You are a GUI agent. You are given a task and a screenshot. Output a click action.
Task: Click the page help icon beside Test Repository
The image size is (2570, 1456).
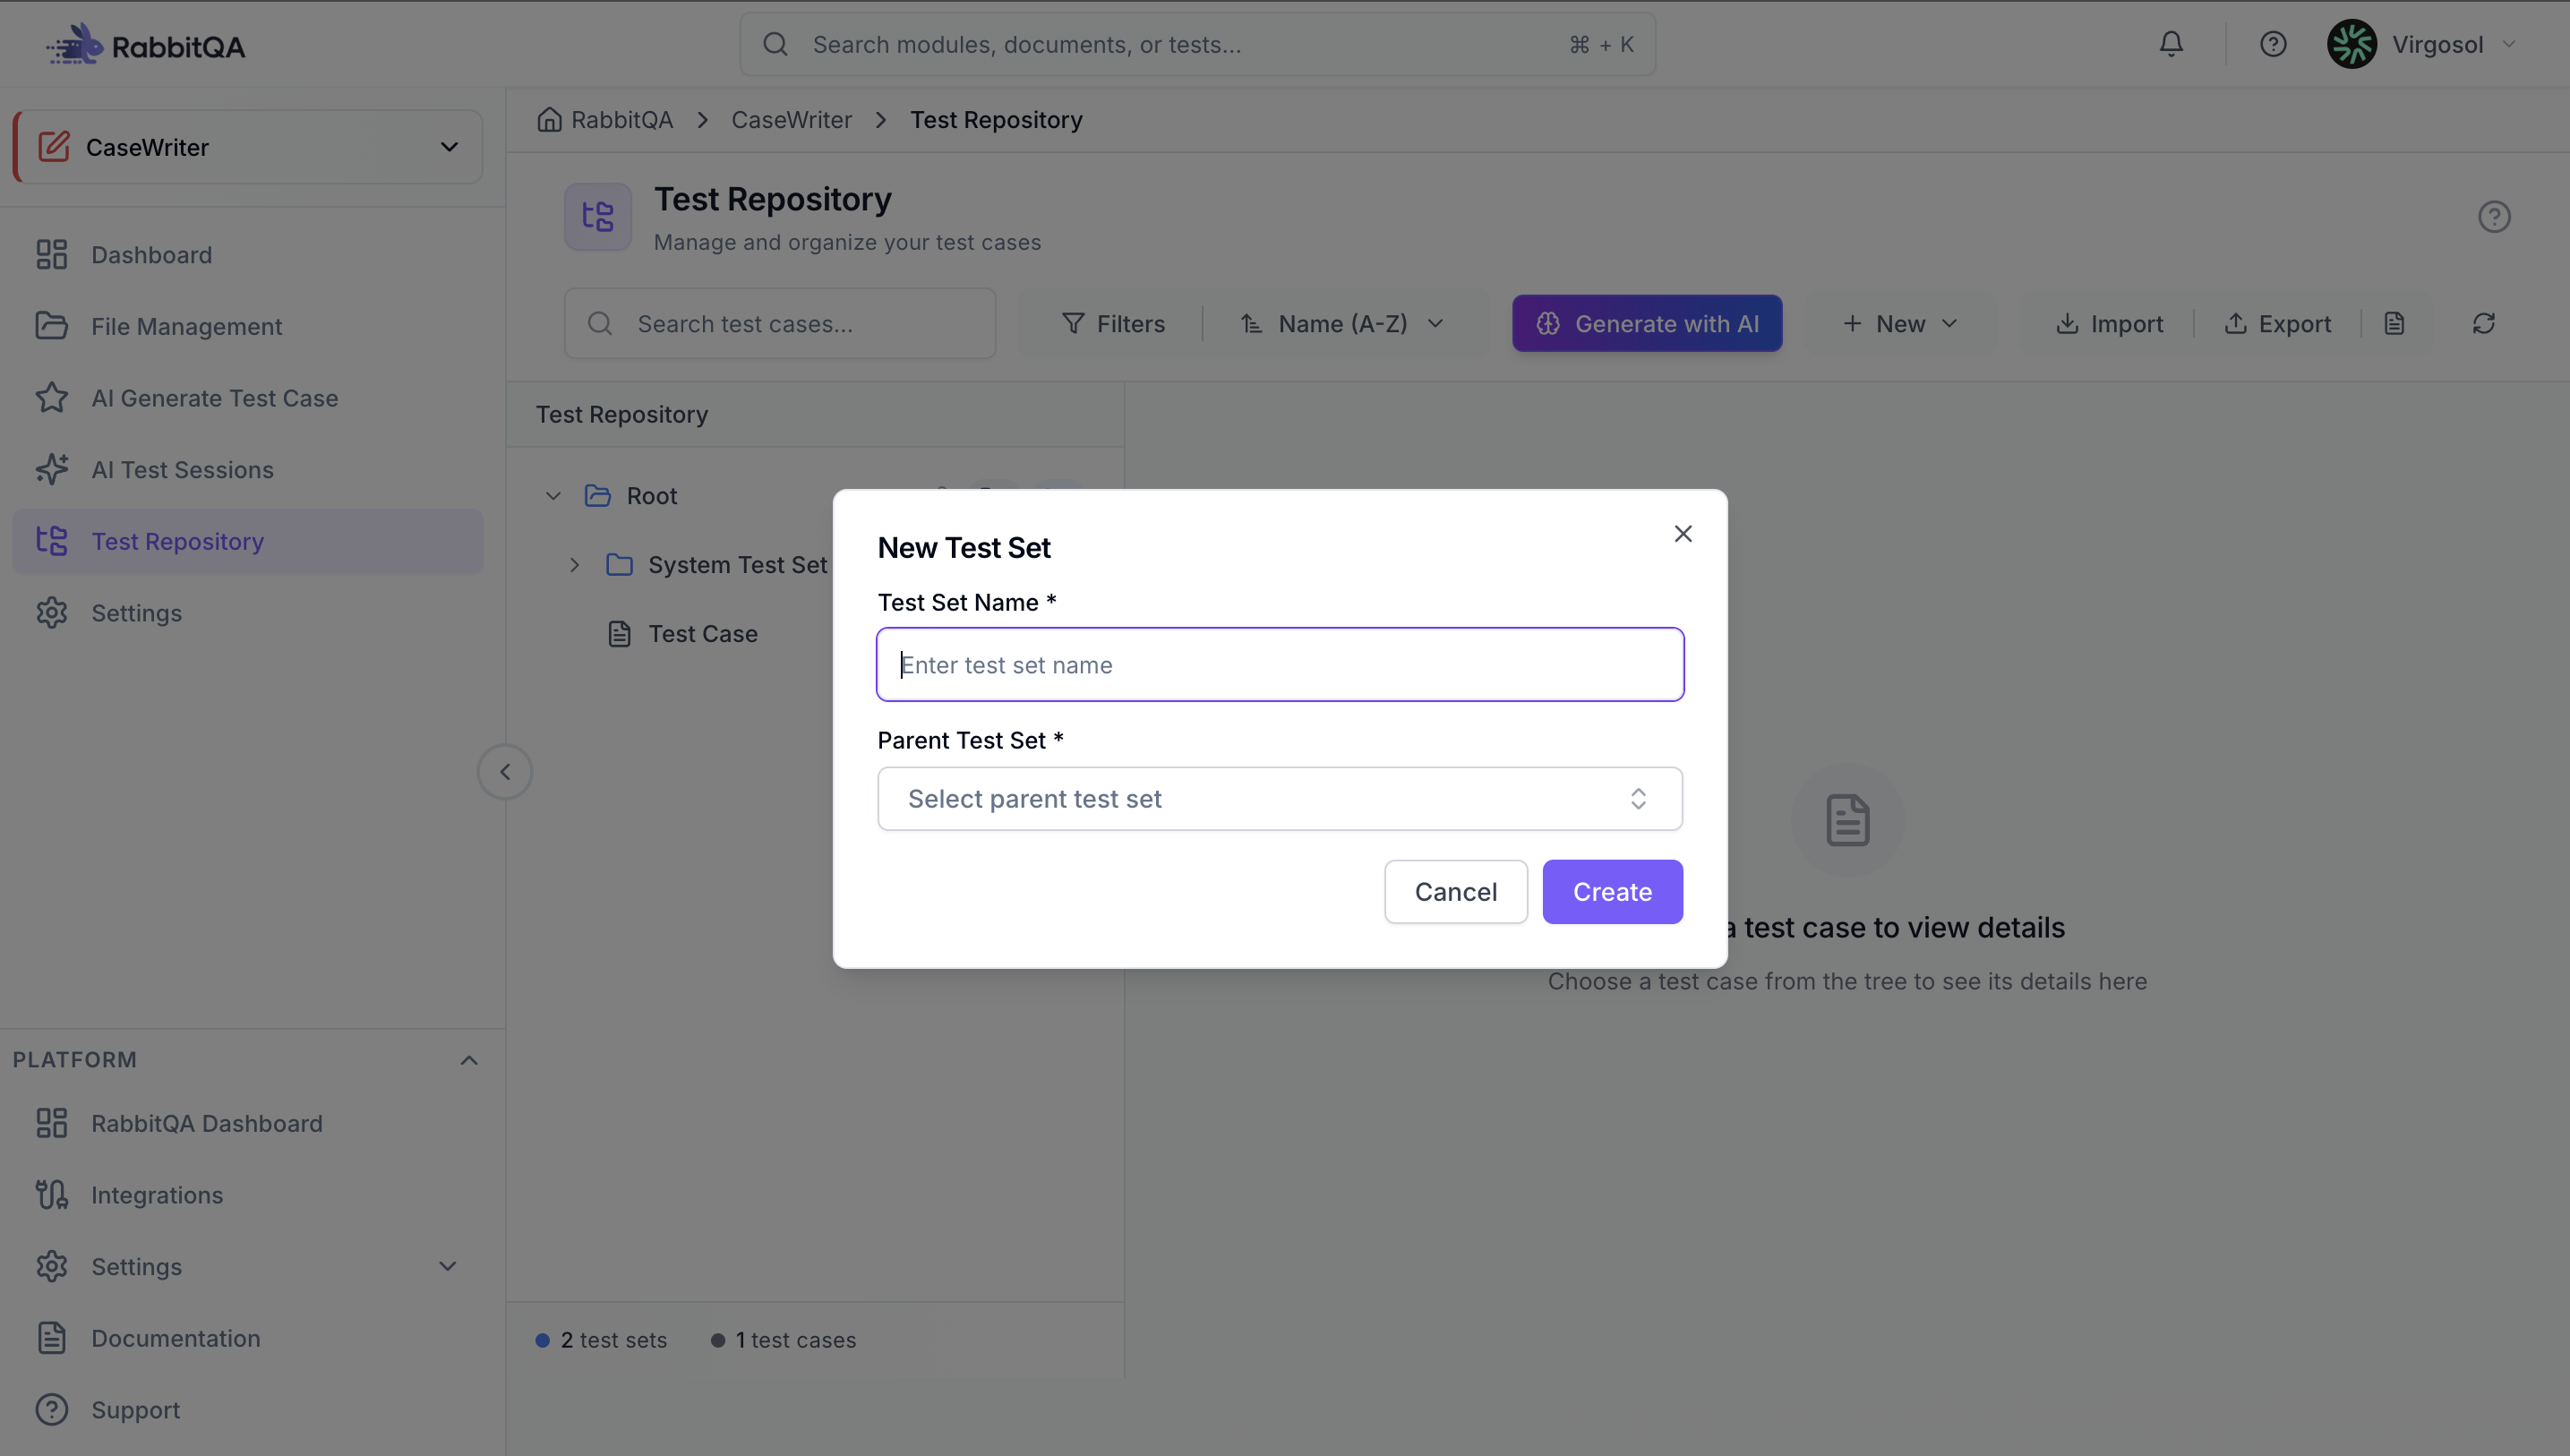coord(2494,216)
